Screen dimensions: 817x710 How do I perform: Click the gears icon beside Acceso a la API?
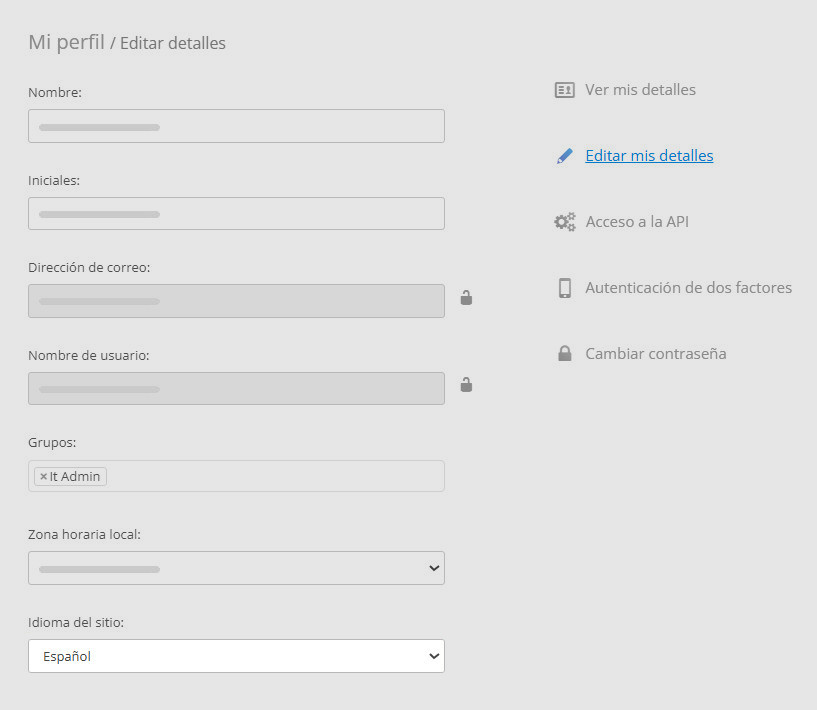point(565,222)
